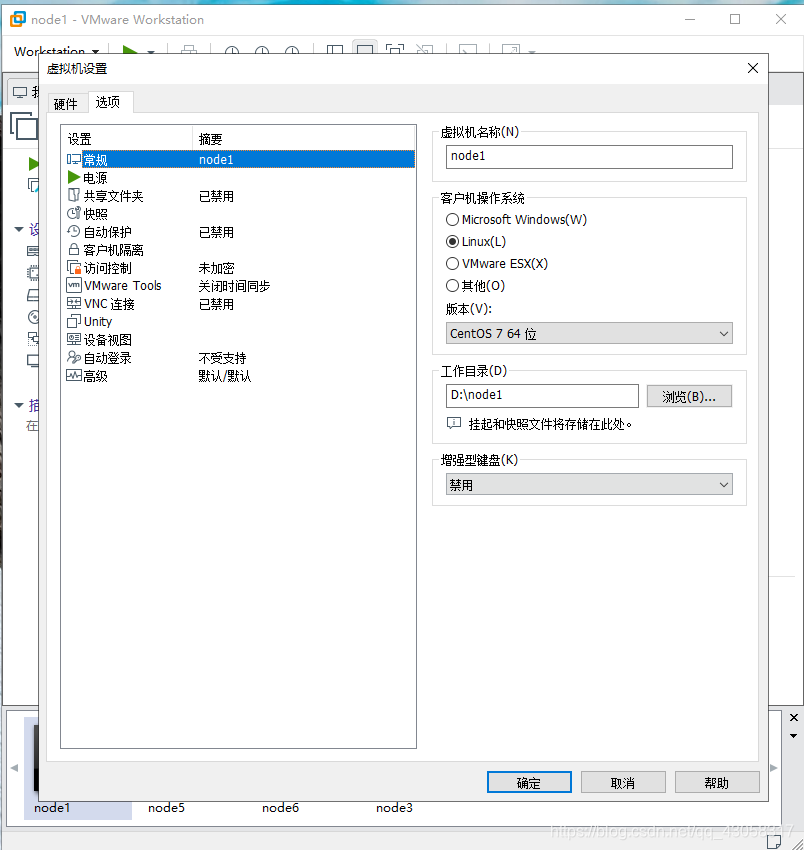The image size is (804, 850).
Task: Select the VMware Tools settings row
Action: pos(240,285)
